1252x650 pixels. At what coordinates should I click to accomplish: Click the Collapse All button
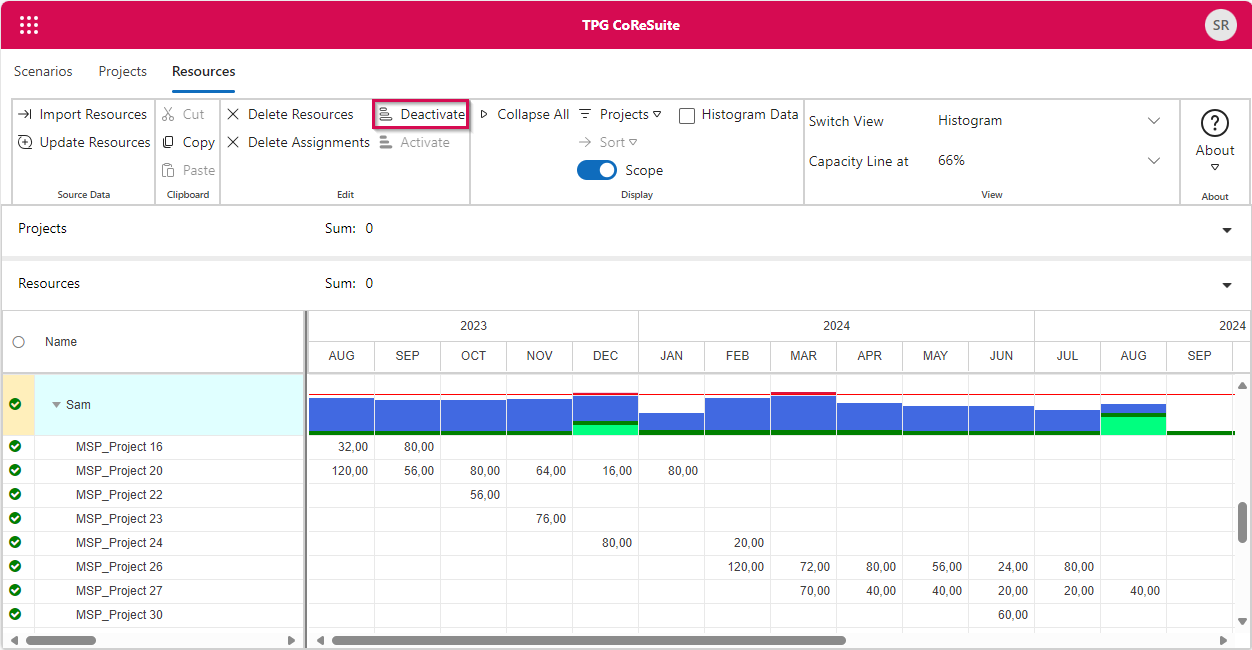525,115
